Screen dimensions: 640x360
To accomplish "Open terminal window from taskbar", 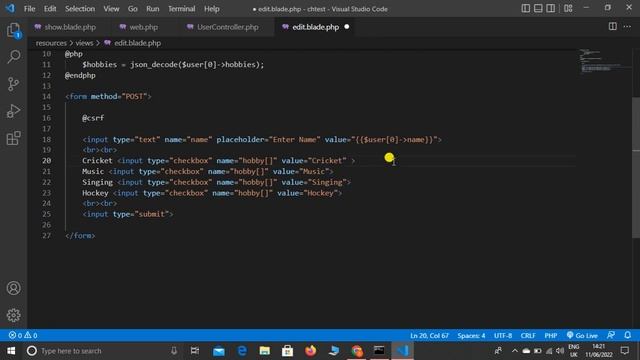I will pyautogui.click(x=379, y=351).
